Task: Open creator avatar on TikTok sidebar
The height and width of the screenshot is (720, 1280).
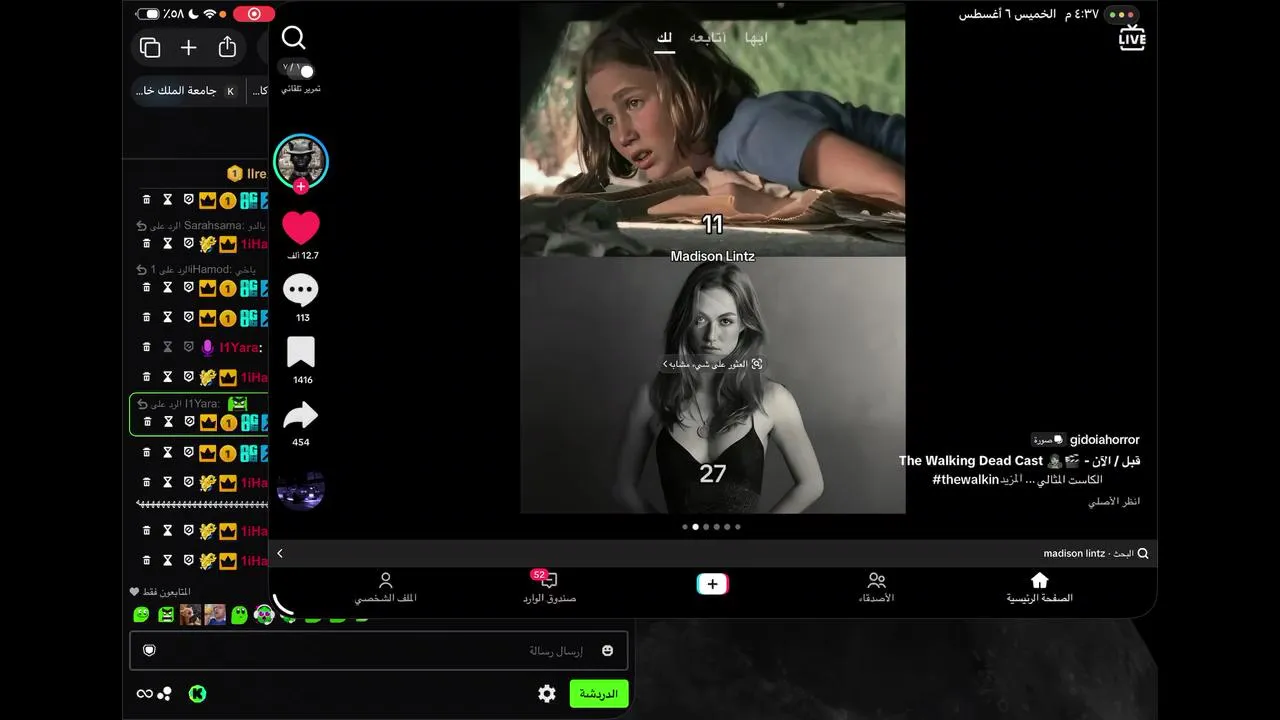Action: (x=300, y=160)
